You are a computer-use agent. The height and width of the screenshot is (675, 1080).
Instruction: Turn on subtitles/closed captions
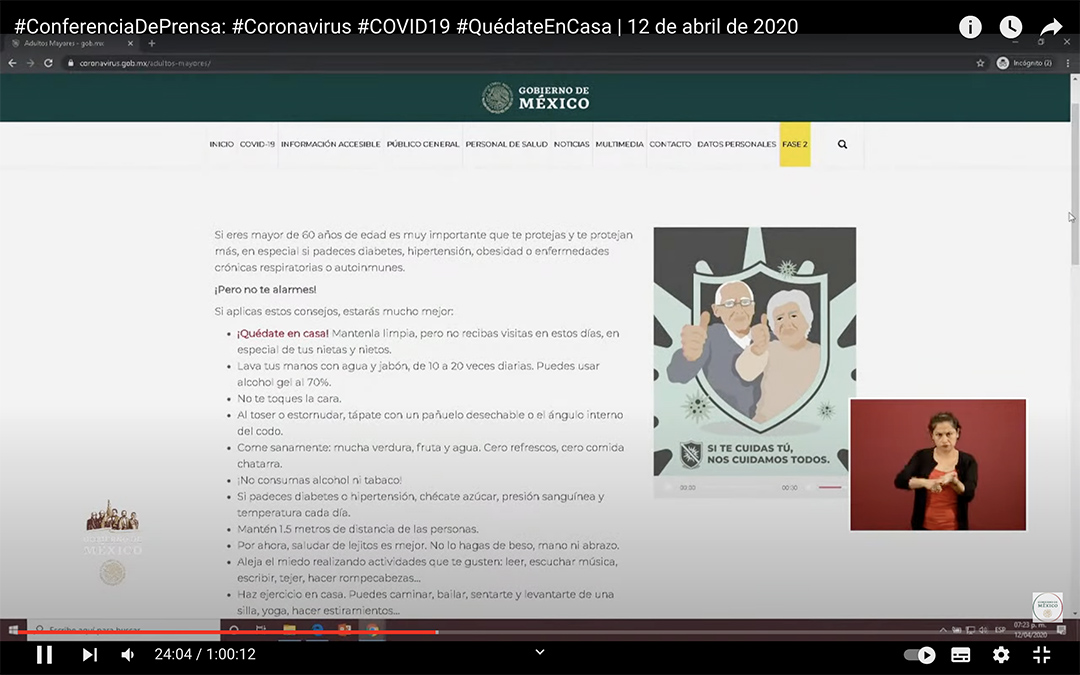(960, 655)
